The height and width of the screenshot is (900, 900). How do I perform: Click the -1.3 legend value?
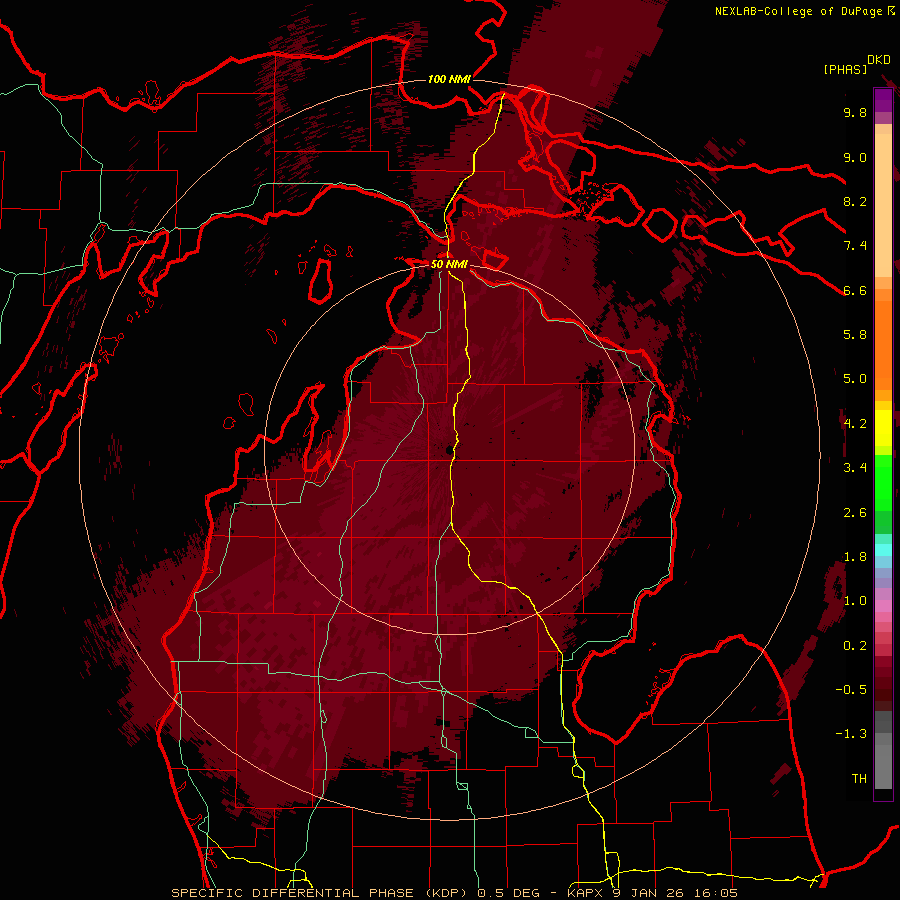851,734
